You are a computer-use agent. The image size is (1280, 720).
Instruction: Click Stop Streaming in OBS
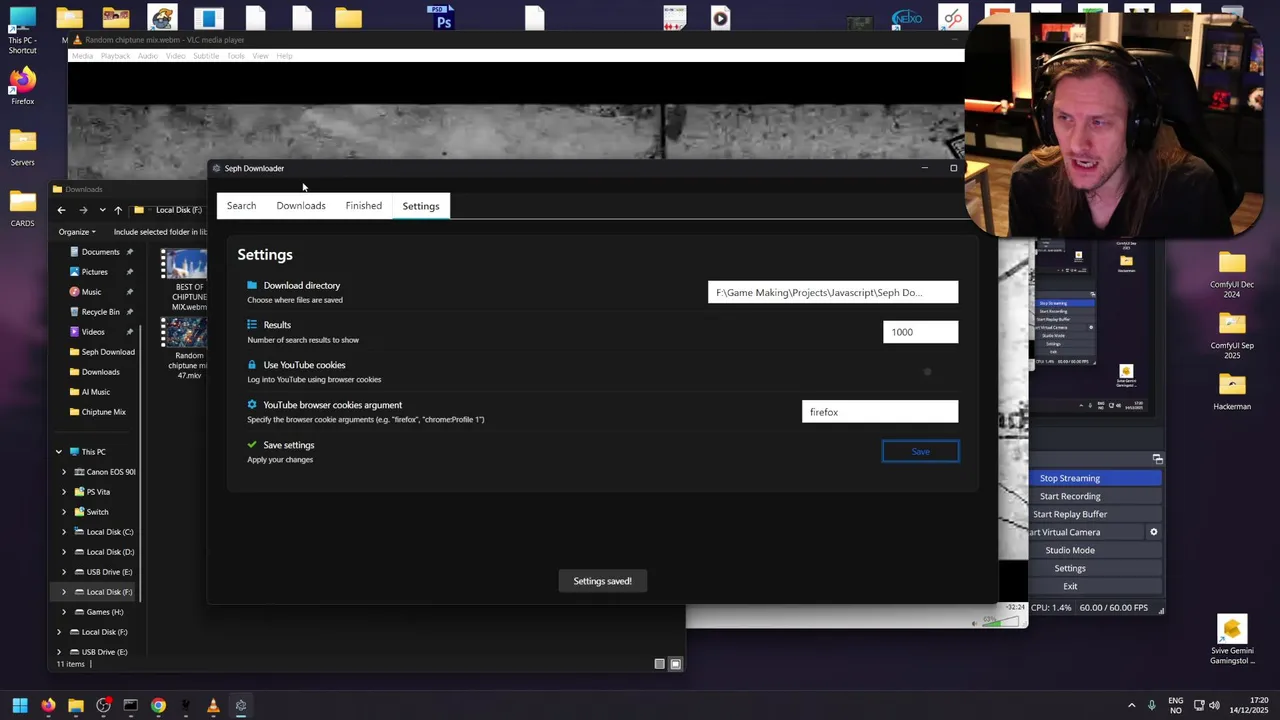click(1096, 478)
